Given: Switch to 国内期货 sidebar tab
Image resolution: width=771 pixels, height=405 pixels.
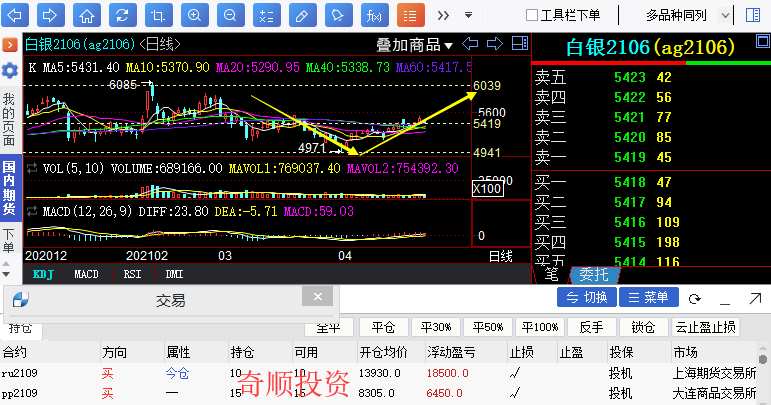Looking at the screenshot, I should [9, 188].
